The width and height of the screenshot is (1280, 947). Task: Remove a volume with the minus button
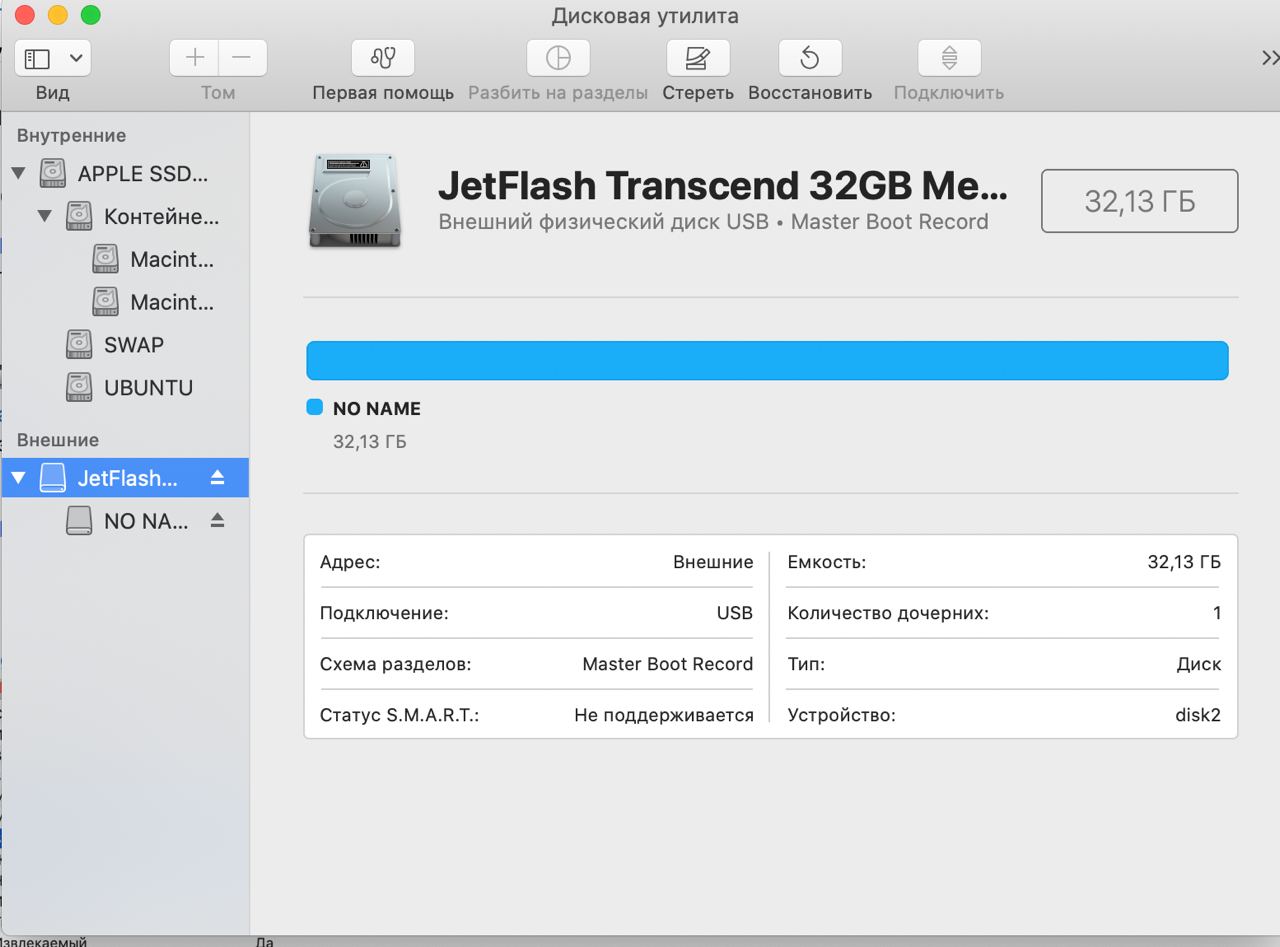click(x=242, y=58)
